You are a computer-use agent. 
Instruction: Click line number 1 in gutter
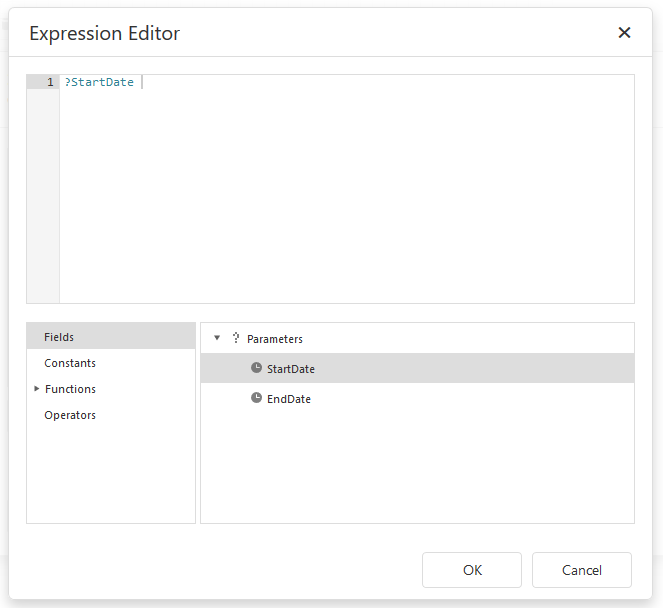coord(50,82)
